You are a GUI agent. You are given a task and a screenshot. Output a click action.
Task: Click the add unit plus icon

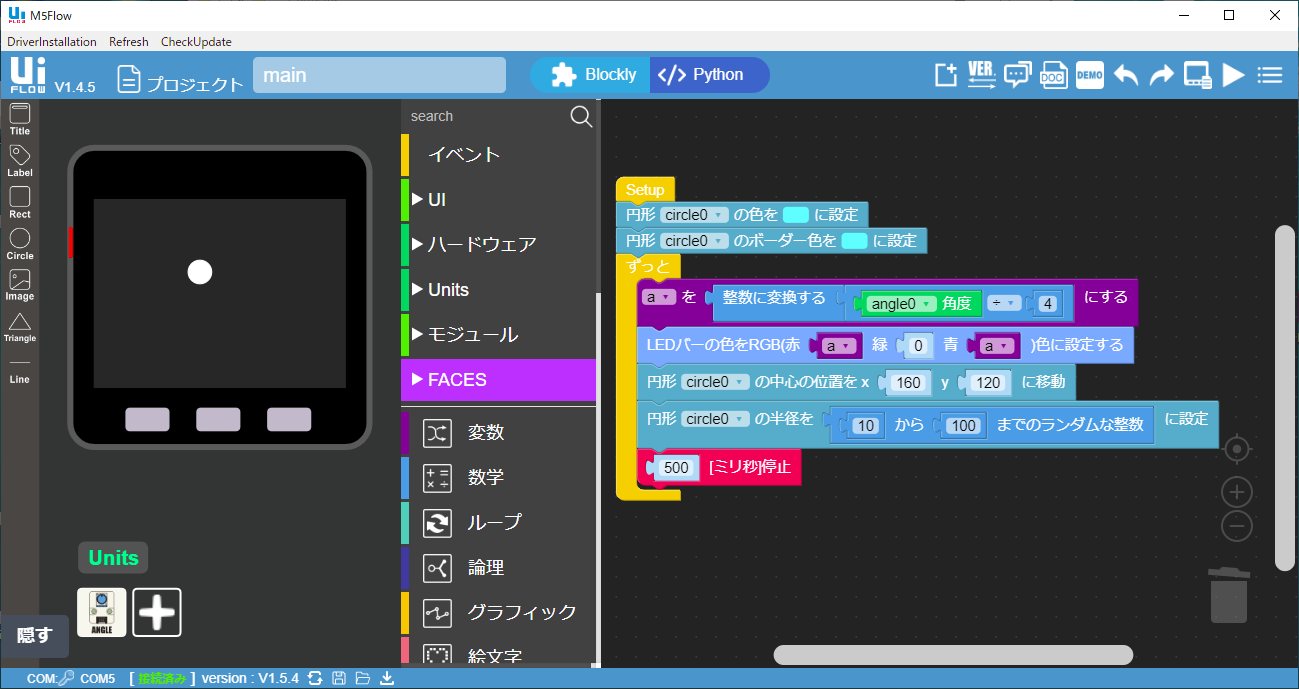(x=157, y=612)
